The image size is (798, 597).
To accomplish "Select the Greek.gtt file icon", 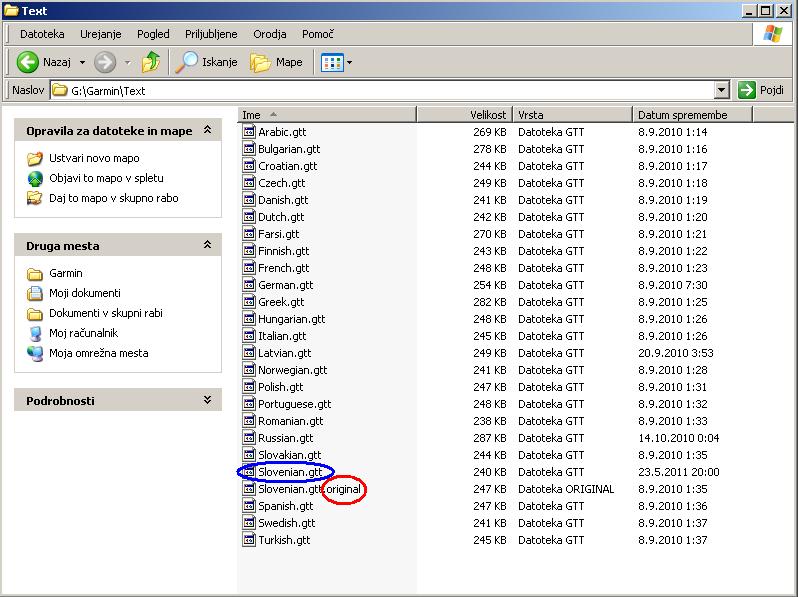I will (x=249, y=302).
